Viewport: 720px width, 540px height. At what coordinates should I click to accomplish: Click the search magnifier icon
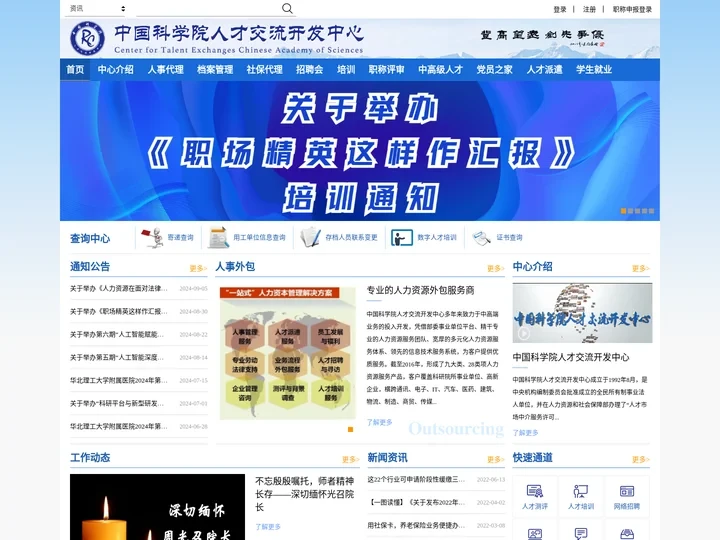coord(287,8)
